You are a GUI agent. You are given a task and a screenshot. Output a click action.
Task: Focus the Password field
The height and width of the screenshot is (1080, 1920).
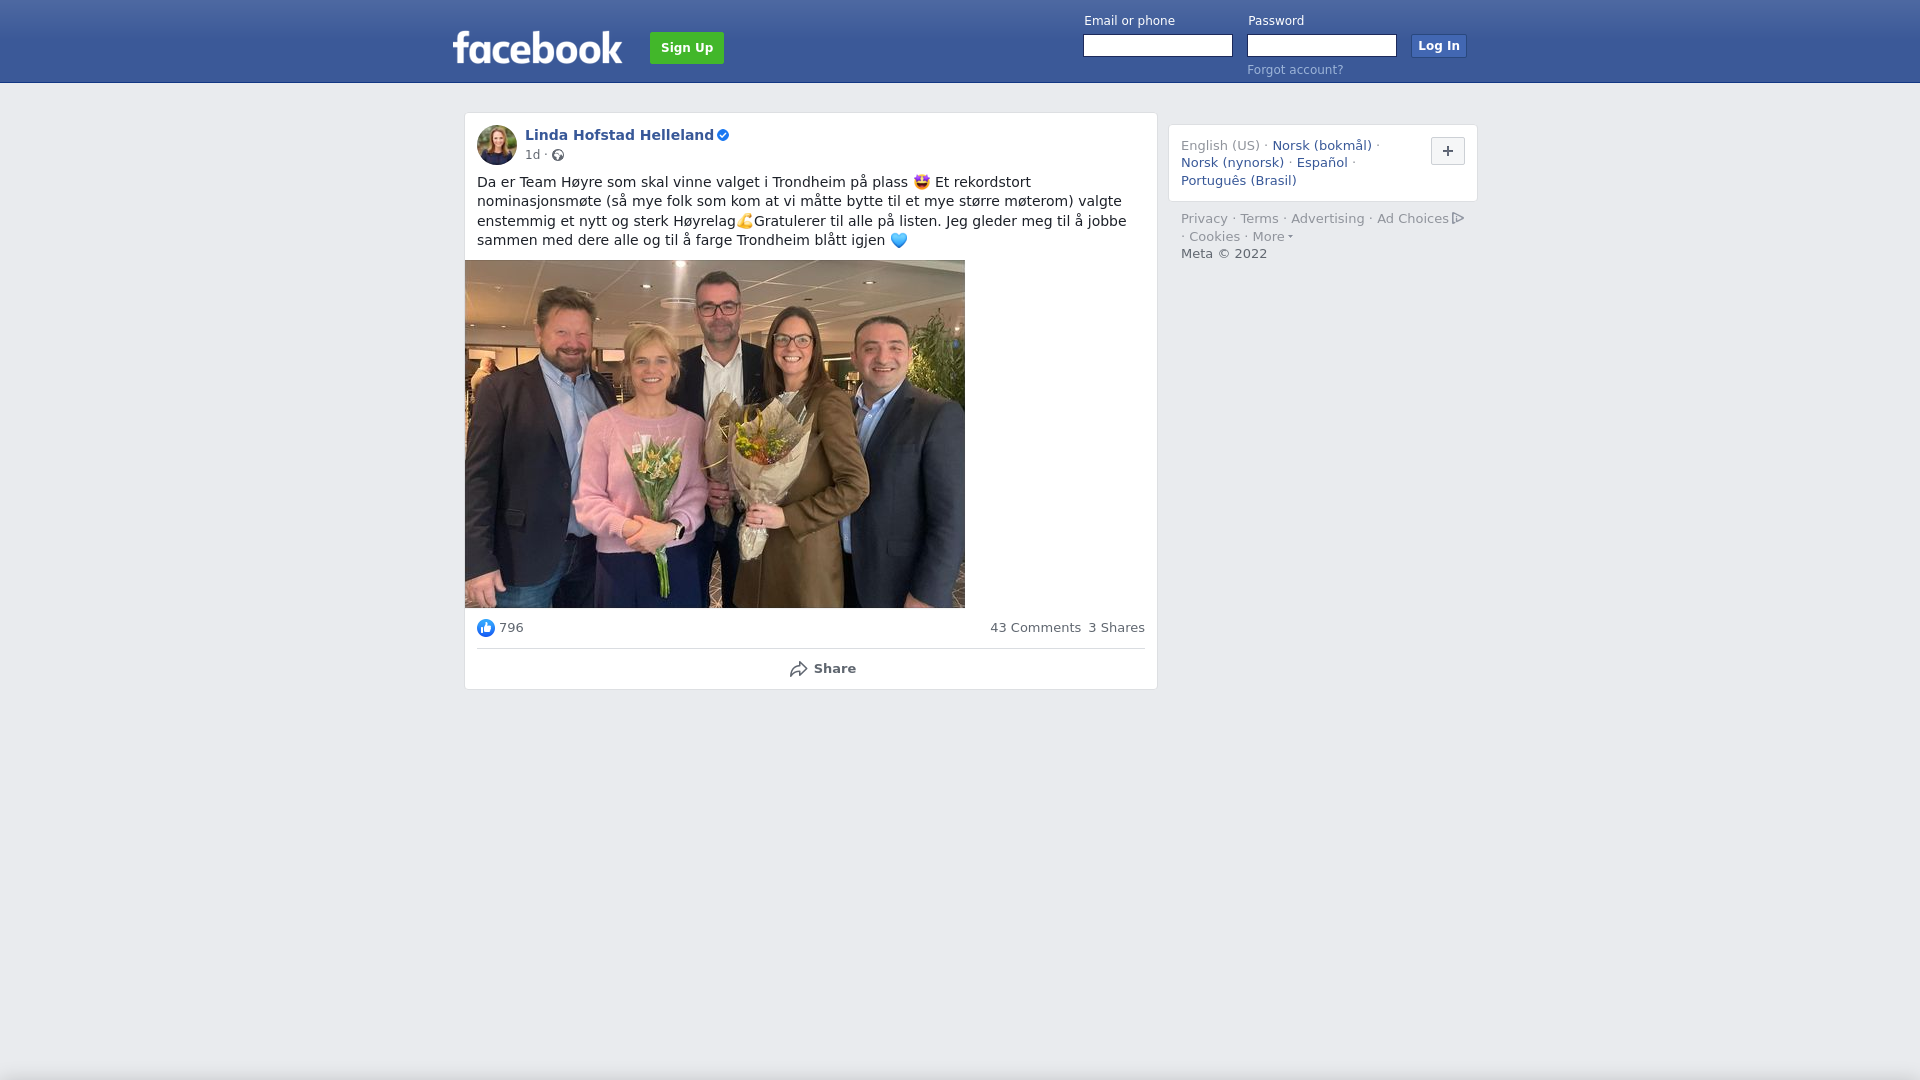pyautogui.click(x=1322, y=46)
